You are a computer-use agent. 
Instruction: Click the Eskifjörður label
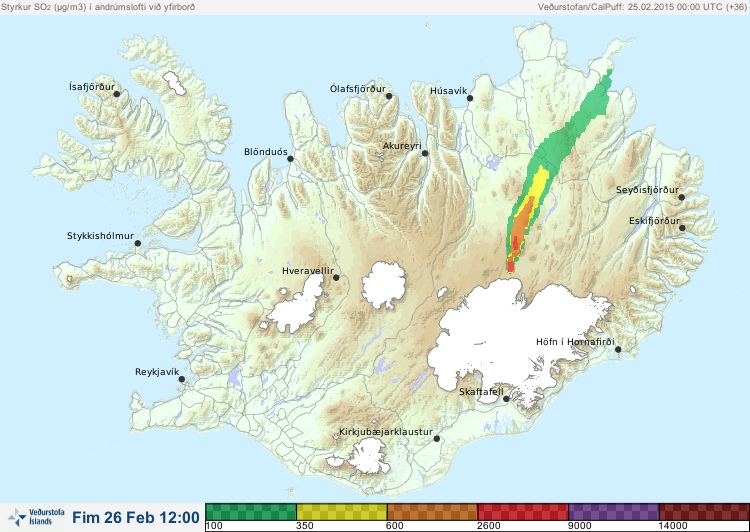[654, 221]
